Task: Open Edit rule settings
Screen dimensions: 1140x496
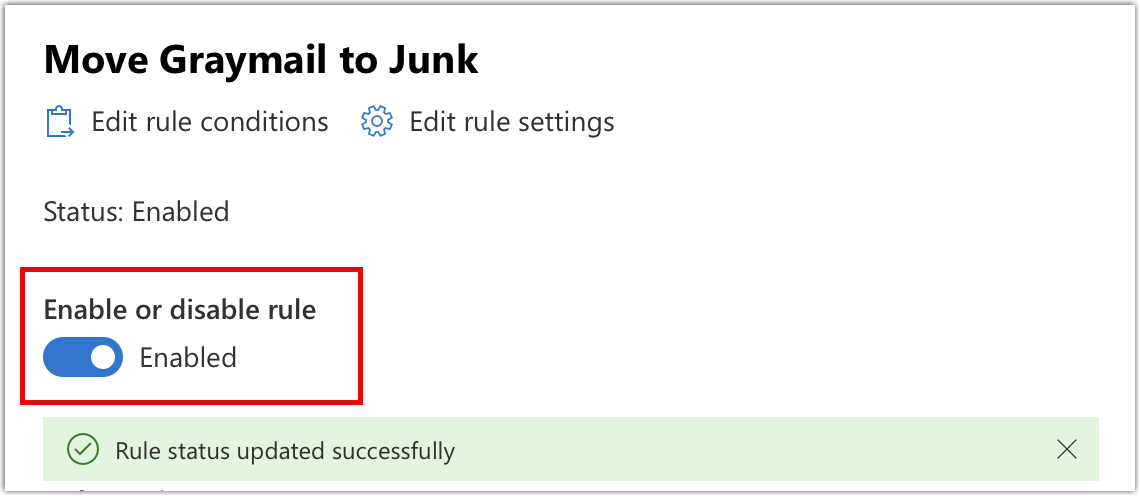Action: (x=511, y=122)
